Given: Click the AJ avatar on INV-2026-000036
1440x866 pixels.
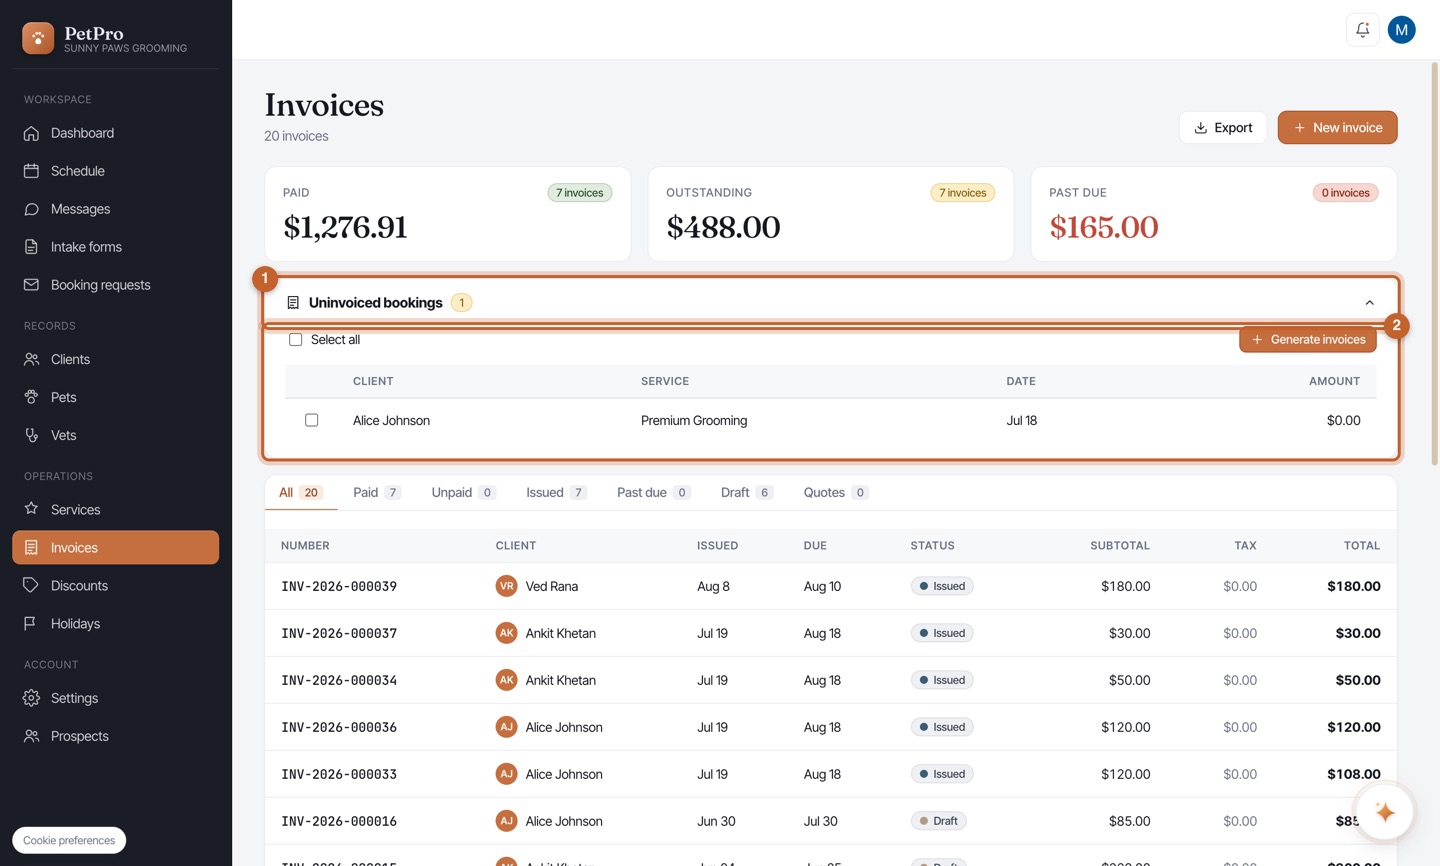Looking at the screenshot, I should click(506, 727).
